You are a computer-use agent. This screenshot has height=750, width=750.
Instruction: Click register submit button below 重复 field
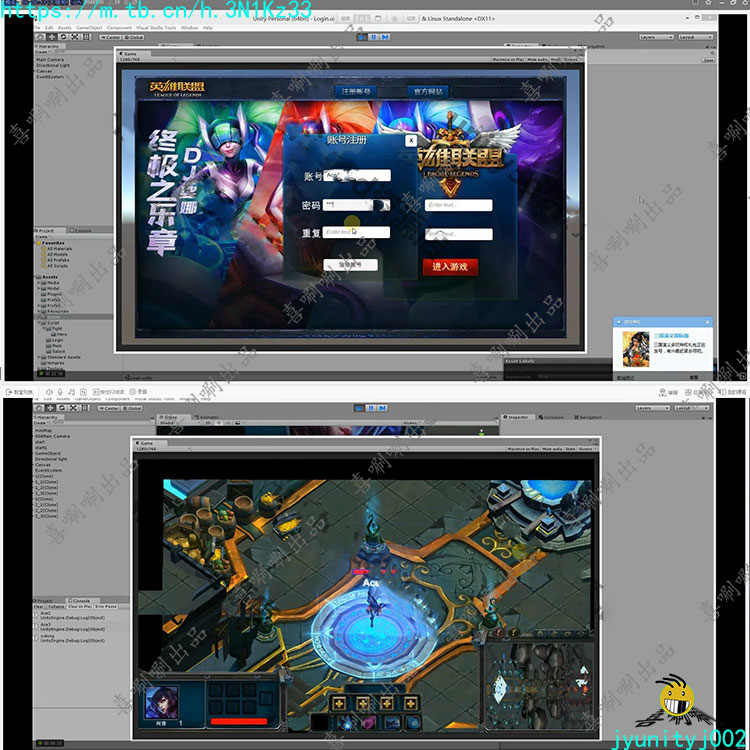350,265
